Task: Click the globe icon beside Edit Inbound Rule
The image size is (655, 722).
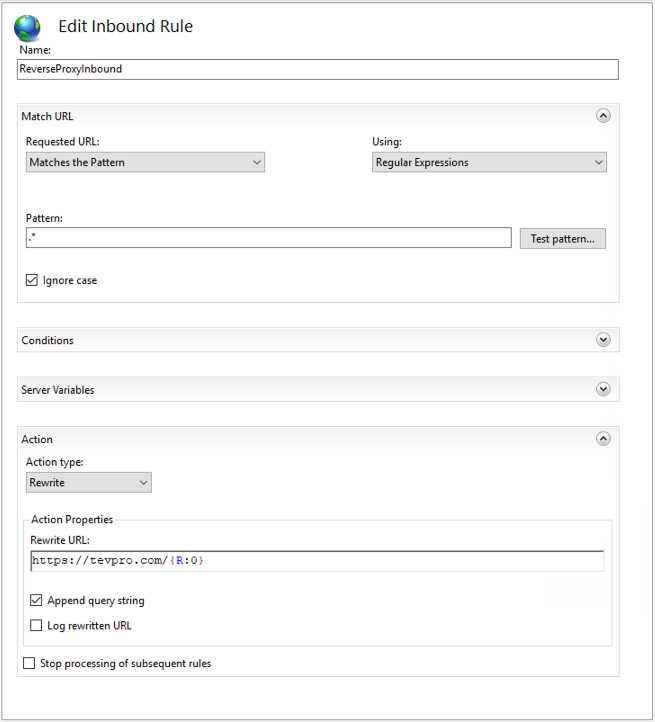Action: [27, 28]
